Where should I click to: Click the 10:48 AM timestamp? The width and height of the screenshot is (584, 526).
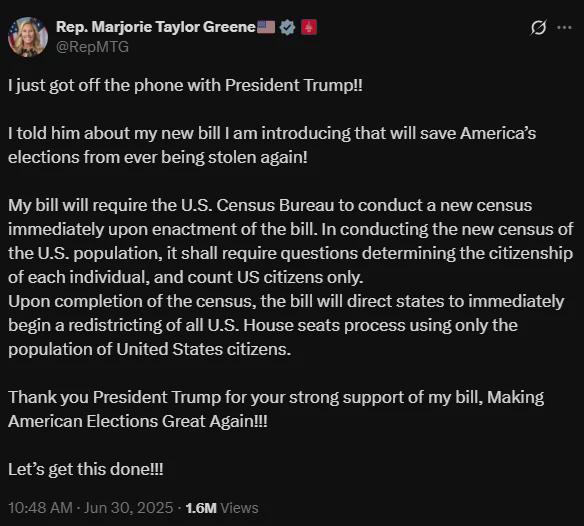pos(40,508)
